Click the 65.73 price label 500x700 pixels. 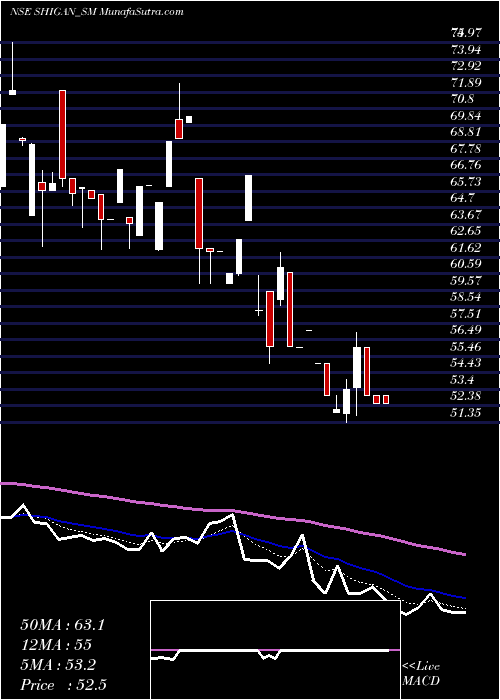(466, 181)
